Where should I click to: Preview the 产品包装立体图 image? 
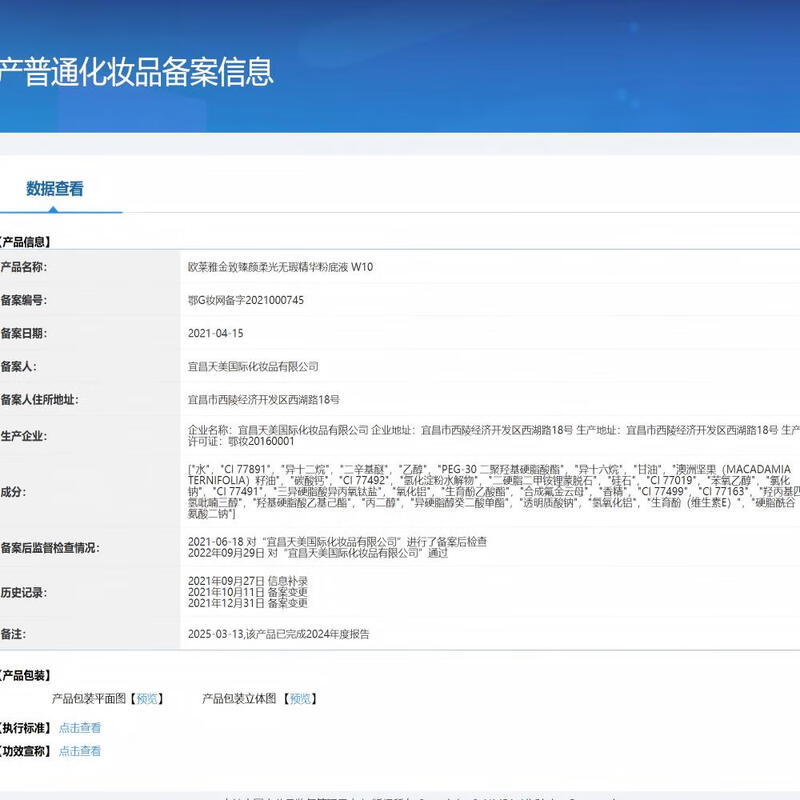pos(298,699)
